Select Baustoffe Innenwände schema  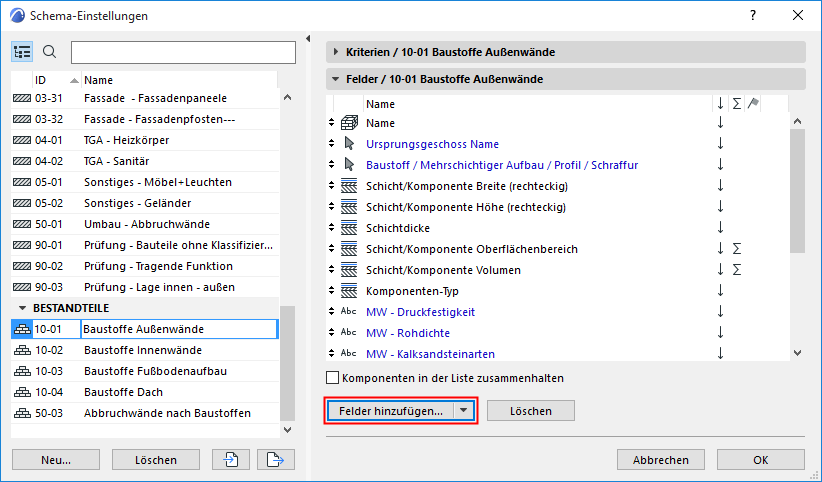pyautogui.click(x=143, y=350)
